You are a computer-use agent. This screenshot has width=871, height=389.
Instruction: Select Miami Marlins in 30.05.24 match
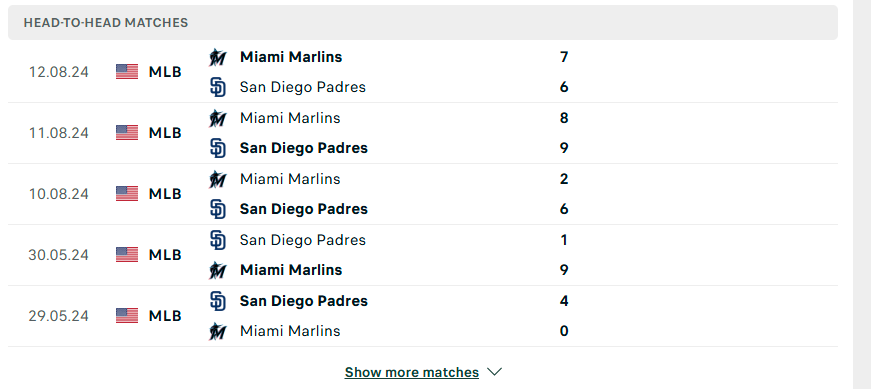pos(291,270)
